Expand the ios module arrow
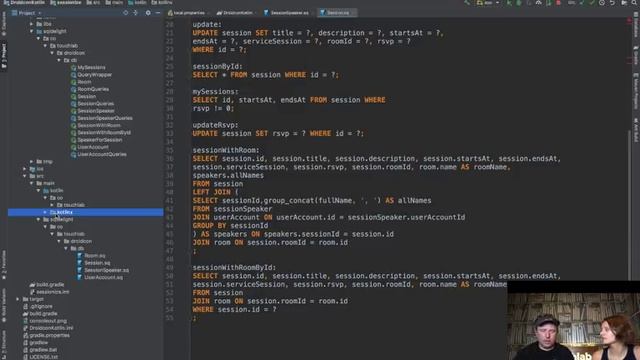The height and width of the screenshot is (360, 640). pyautogui.click(x=24, y=169)
